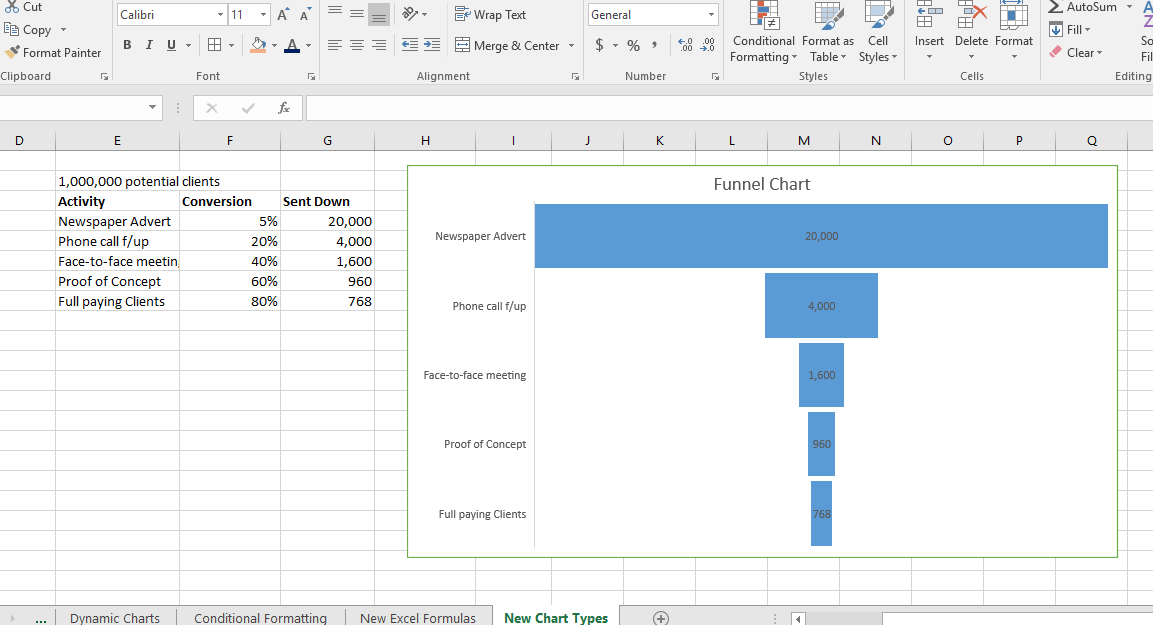
Task: Click the Insert Function fx button
Action: point(284,107)
